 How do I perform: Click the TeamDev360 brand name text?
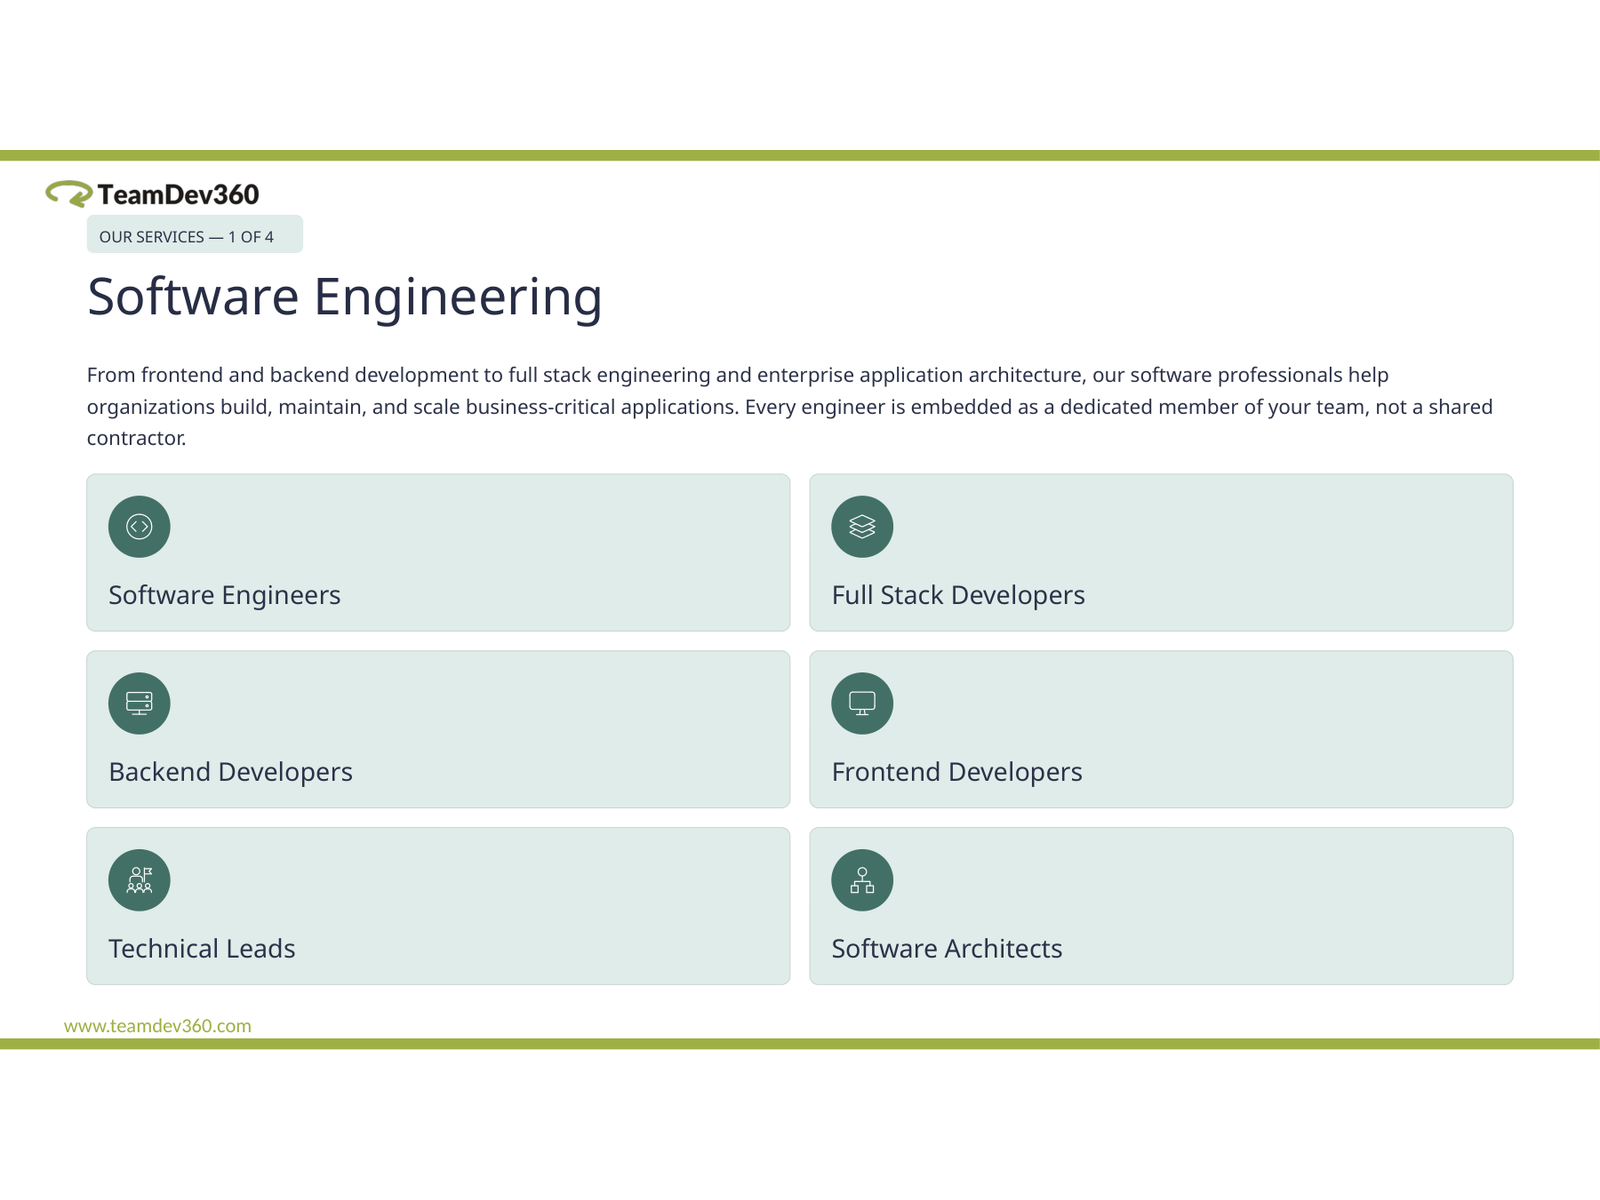pyautogui.click(x=178, y=194)
